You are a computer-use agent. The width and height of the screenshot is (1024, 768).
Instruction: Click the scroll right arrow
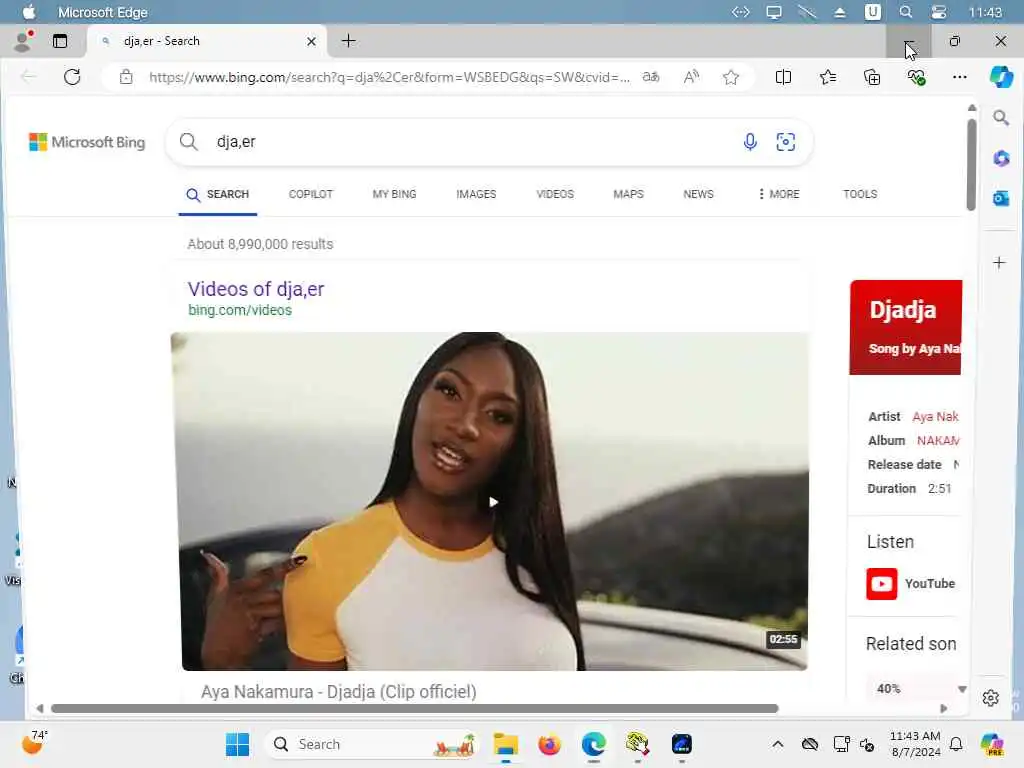(x=944, y=709)
